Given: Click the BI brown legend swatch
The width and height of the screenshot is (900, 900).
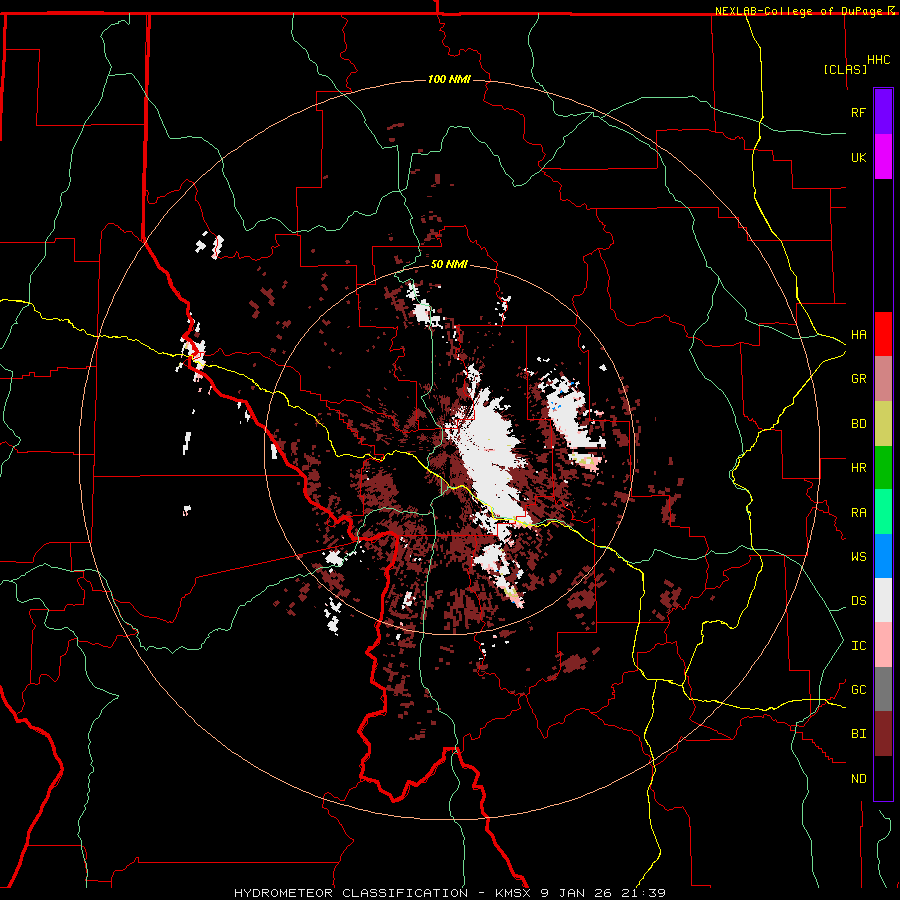Looking at the screenshot, I should (883, 734).
